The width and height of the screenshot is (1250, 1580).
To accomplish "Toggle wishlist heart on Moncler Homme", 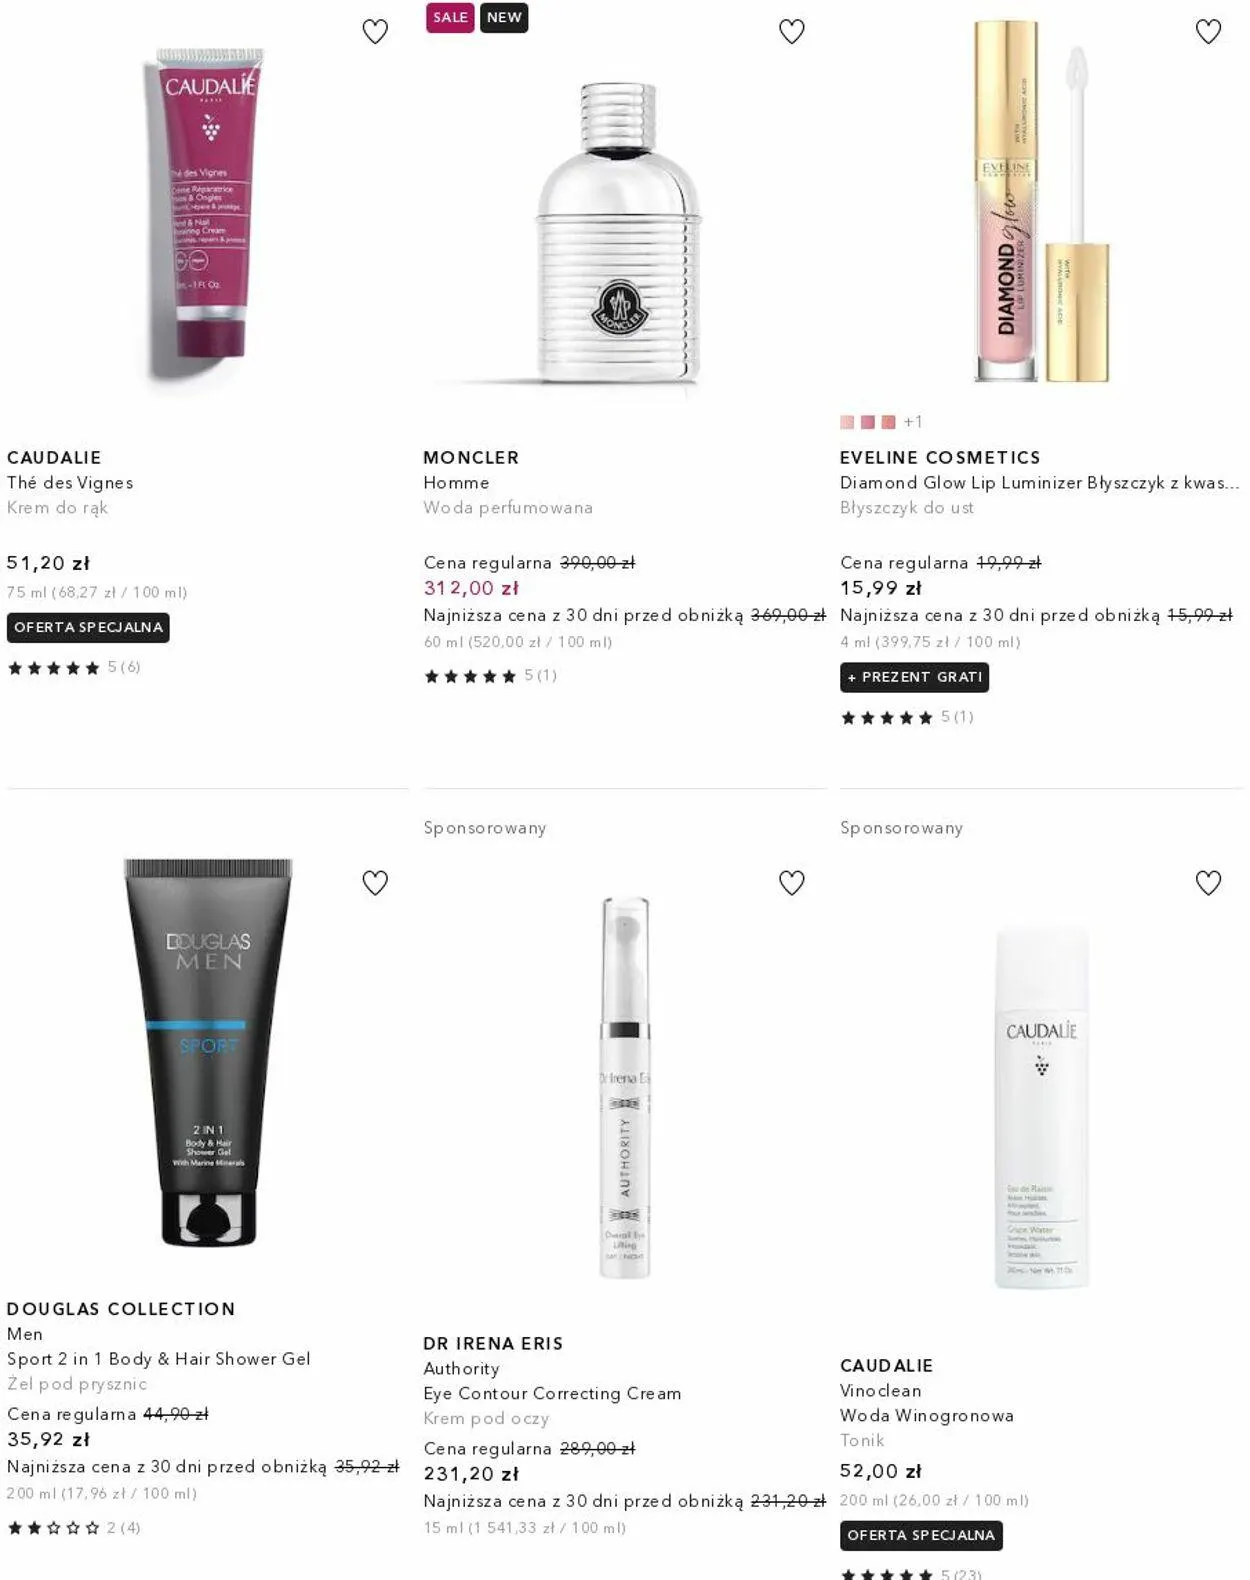I will coord(792,32).
